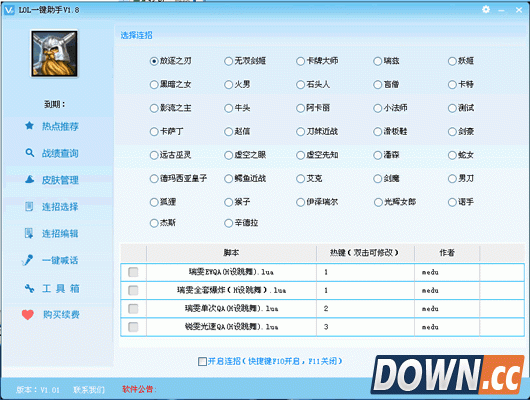The width and height of the screenshot is (530, 400).
Task: Click the 脚本 column header
Action: pos(231,253)
